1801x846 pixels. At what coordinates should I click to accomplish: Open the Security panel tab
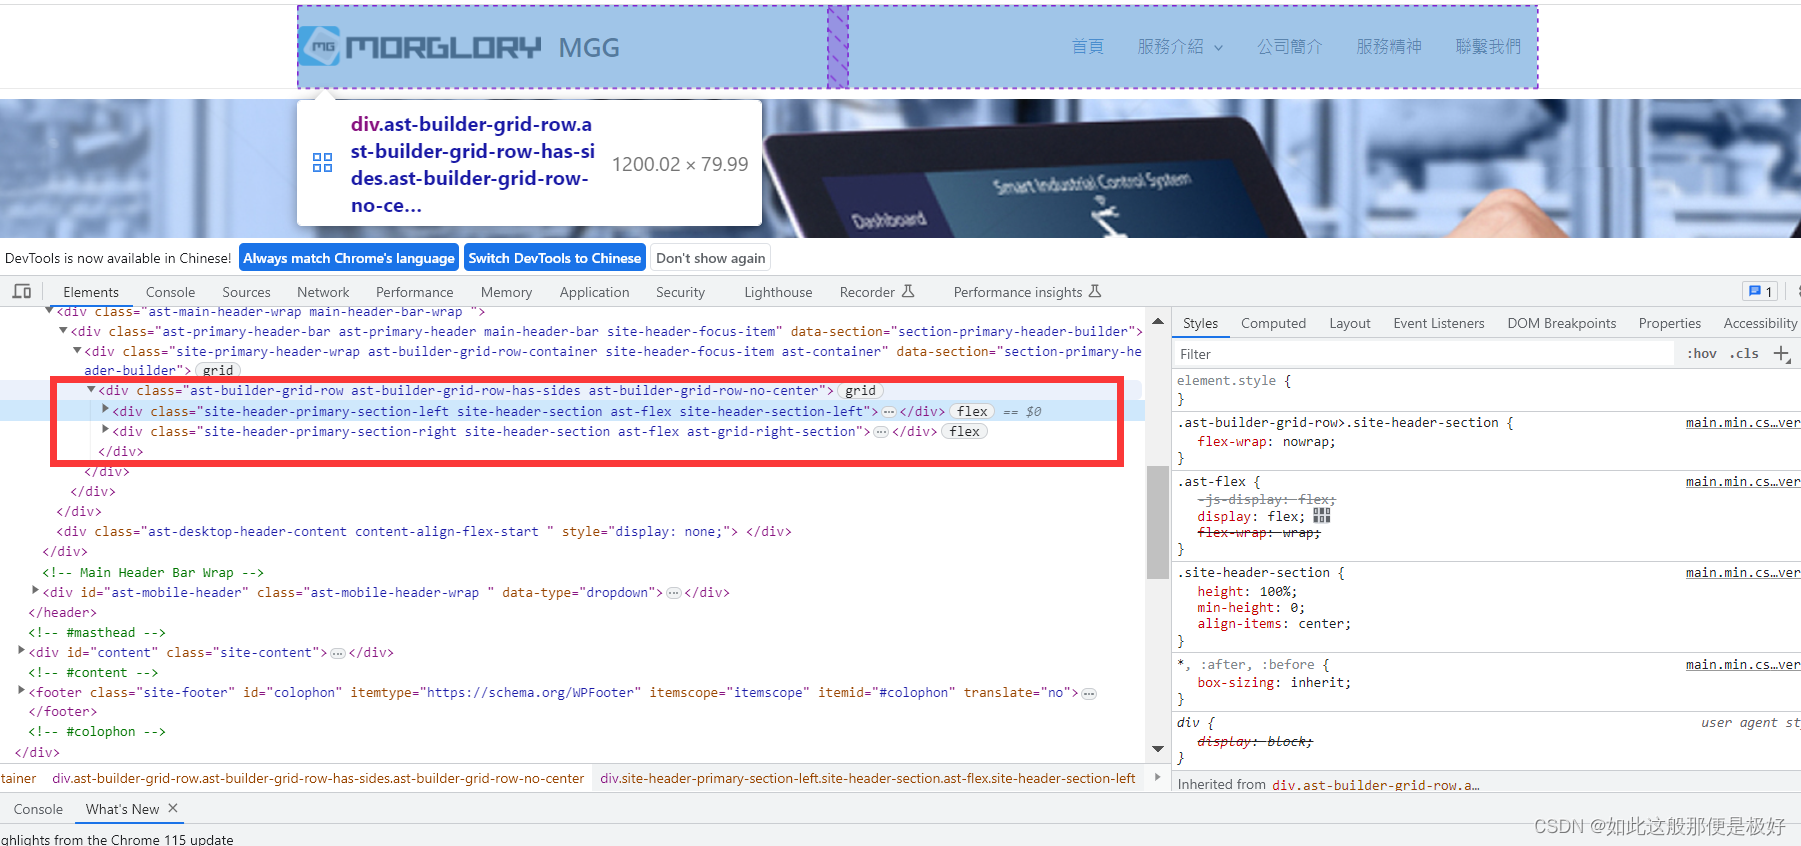680,292
